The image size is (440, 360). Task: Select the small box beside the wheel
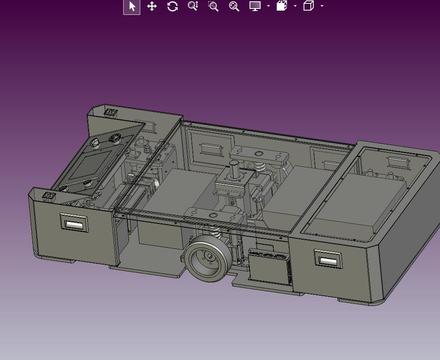tap(269, 268)
